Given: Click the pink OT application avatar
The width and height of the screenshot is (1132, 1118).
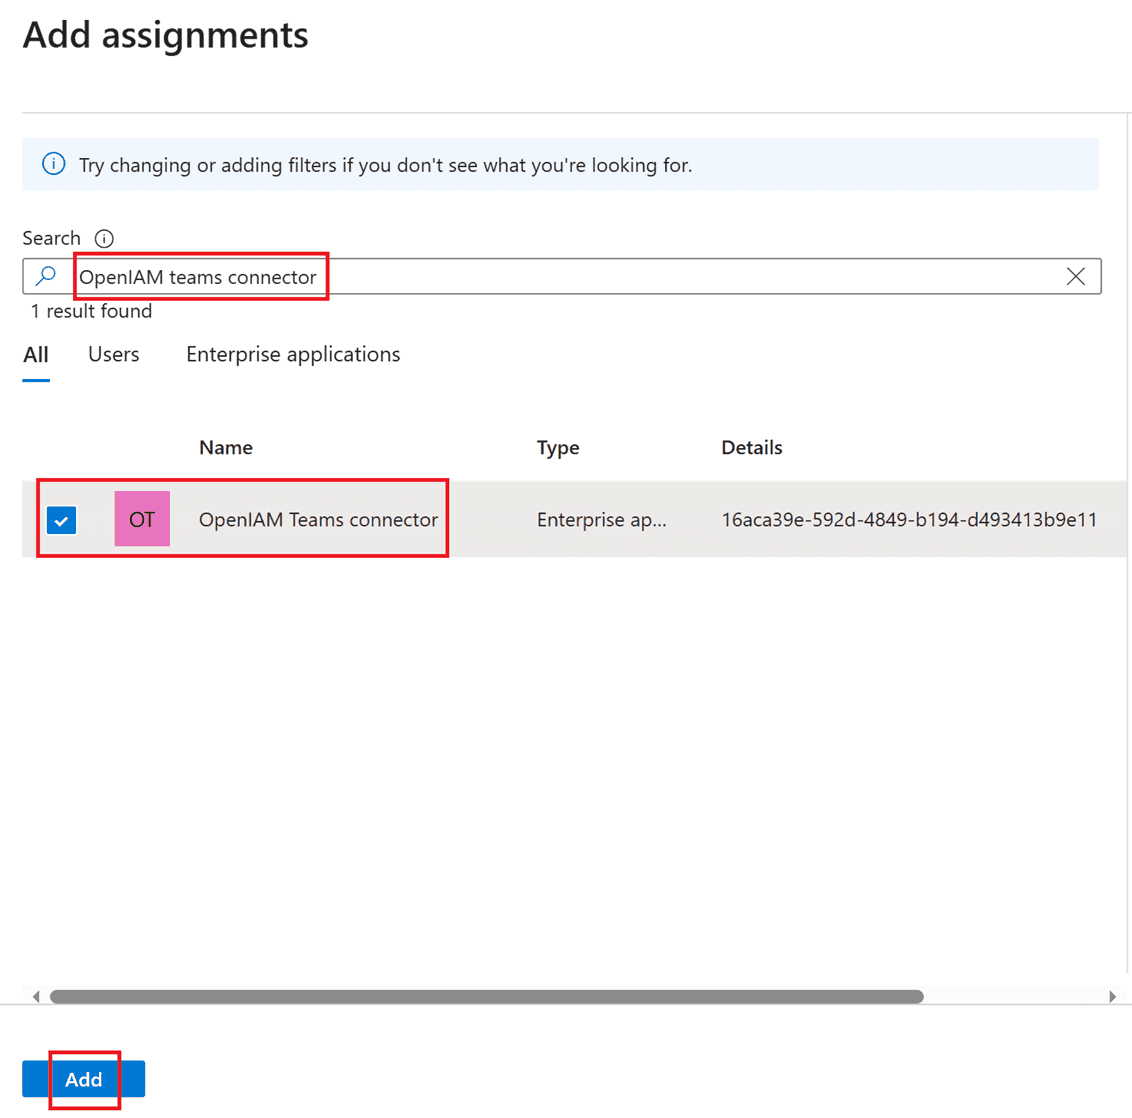Looking at the screenshot, I should (142, 519).
